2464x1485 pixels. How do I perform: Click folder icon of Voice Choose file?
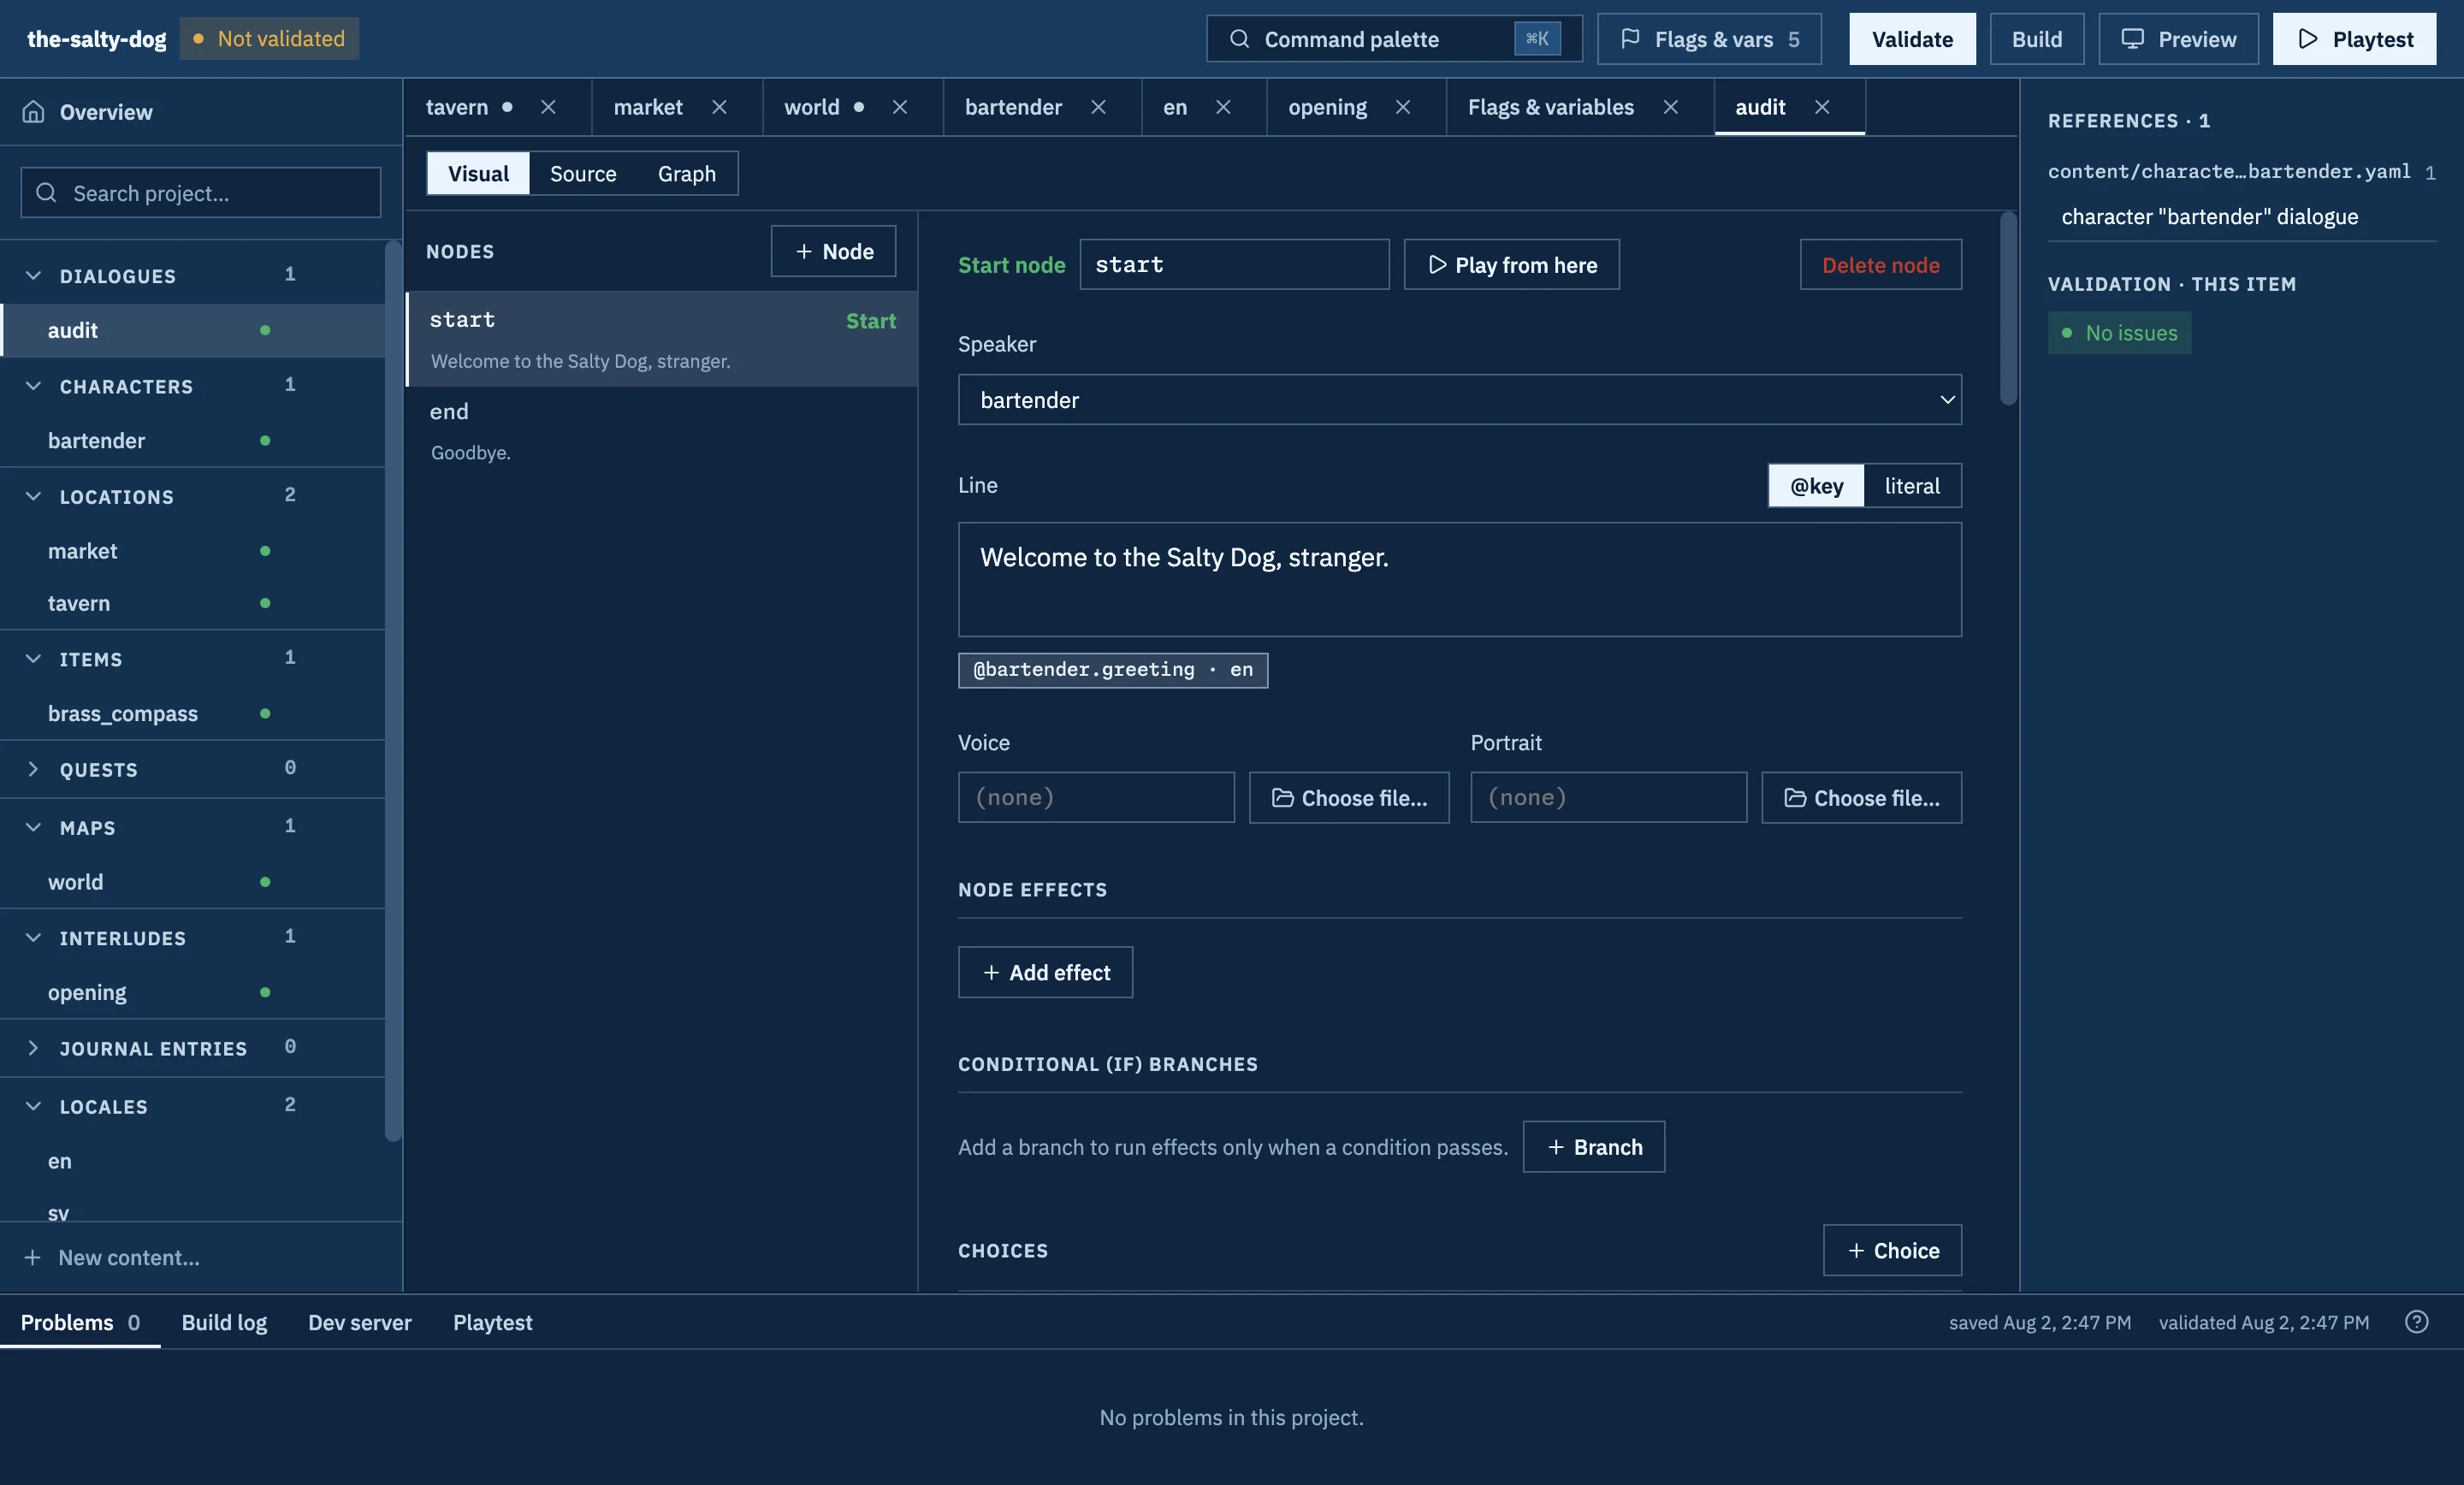click(x=1282, y=798)
